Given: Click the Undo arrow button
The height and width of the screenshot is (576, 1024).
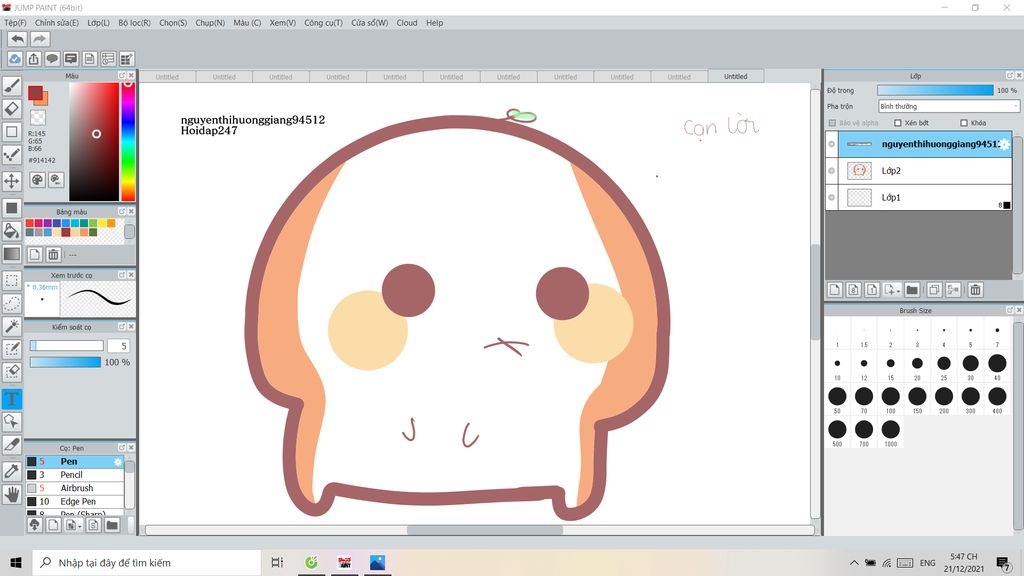Looking at the screenshot, I should 18,39.
